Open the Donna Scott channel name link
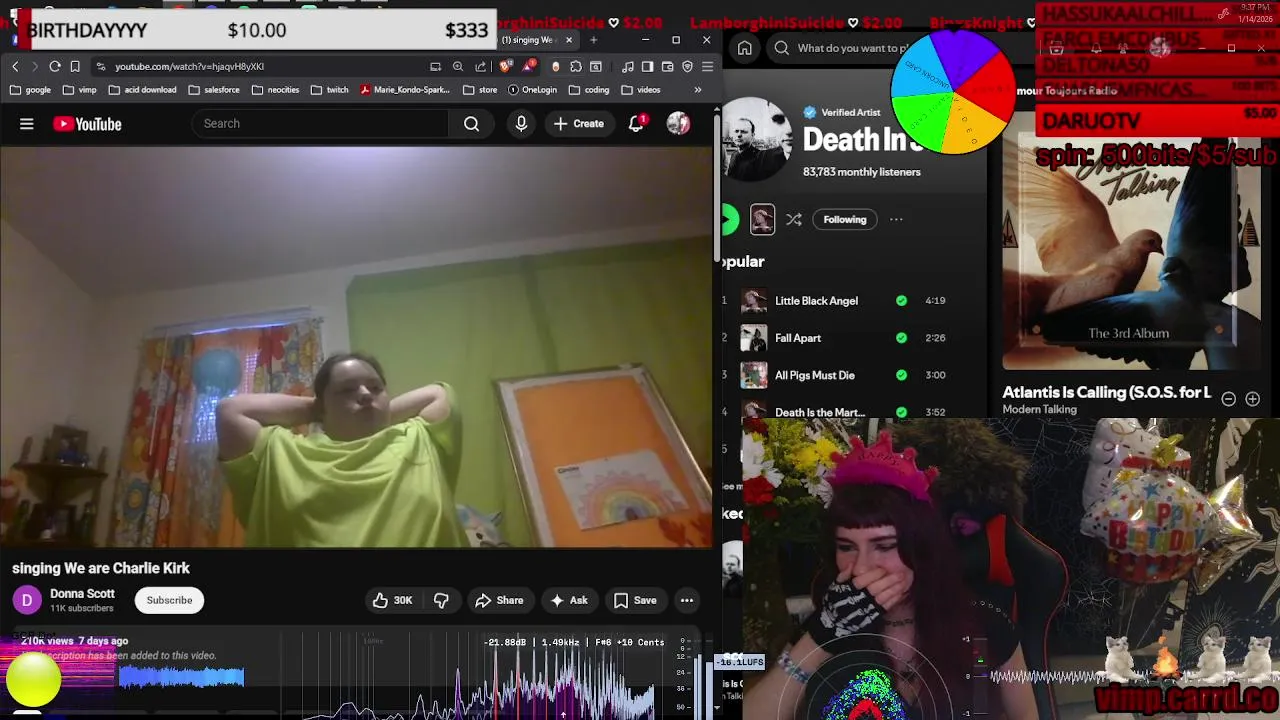 click(82, 594)
